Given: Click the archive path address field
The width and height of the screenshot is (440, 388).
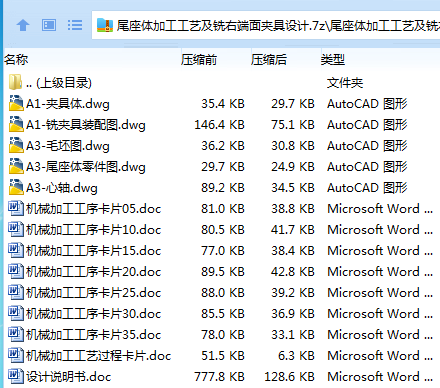Looking at the screenshot, I should coord(266,25).
